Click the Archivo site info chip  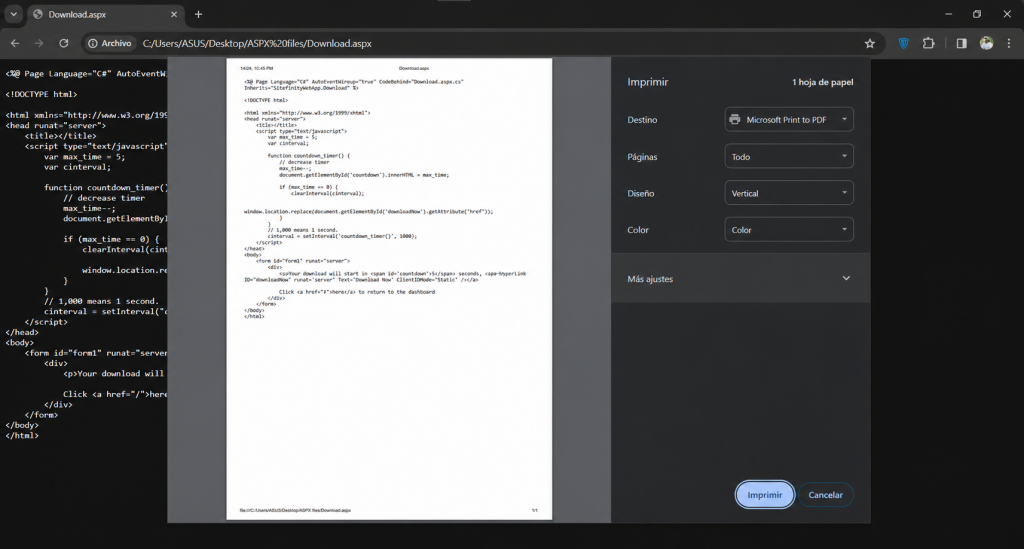coord(110,44)
